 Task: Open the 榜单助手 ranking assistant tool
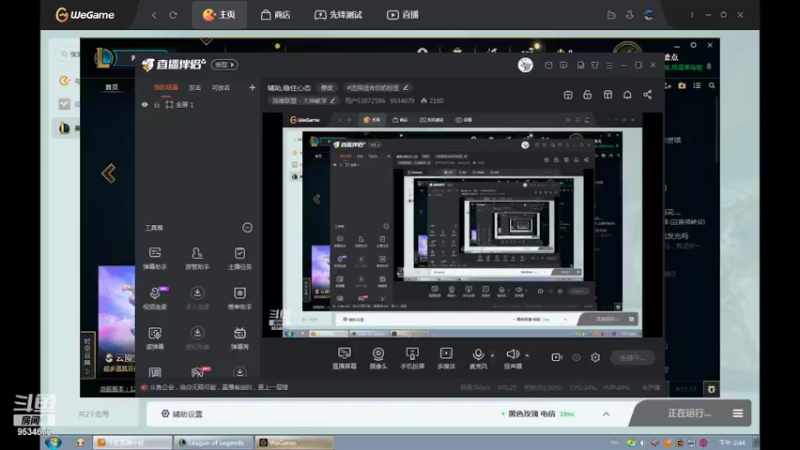pos(239,298)
